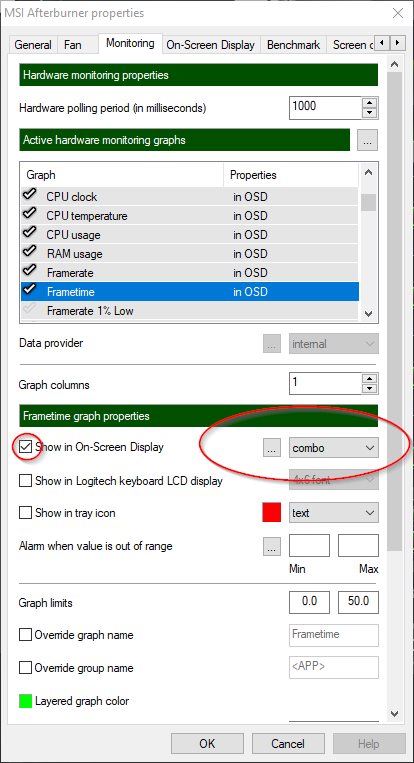
Task: Click the alarm Max value field
Action: tap(359, 545)
